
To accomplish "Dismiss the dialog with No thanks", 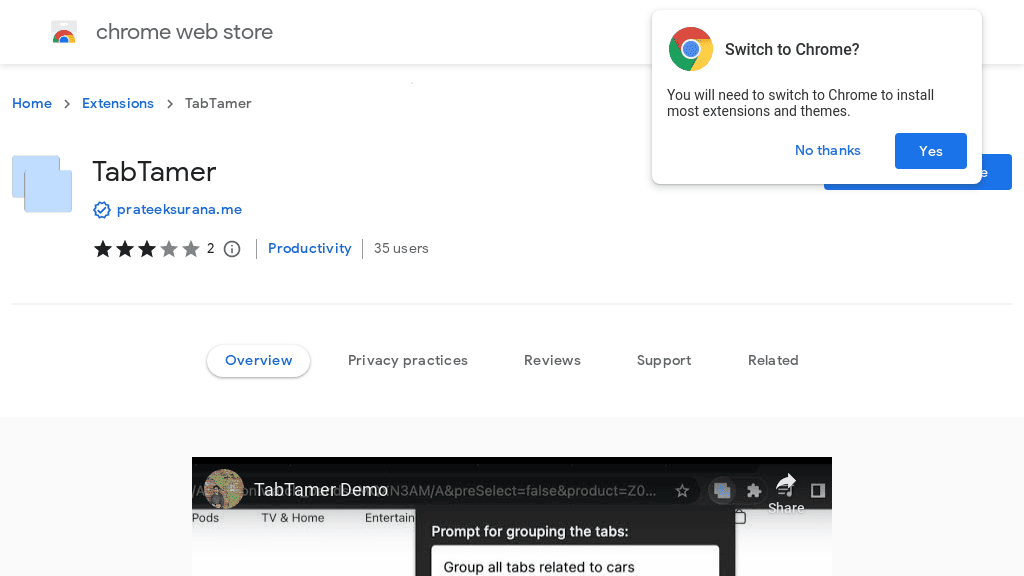I will point(827,150).
